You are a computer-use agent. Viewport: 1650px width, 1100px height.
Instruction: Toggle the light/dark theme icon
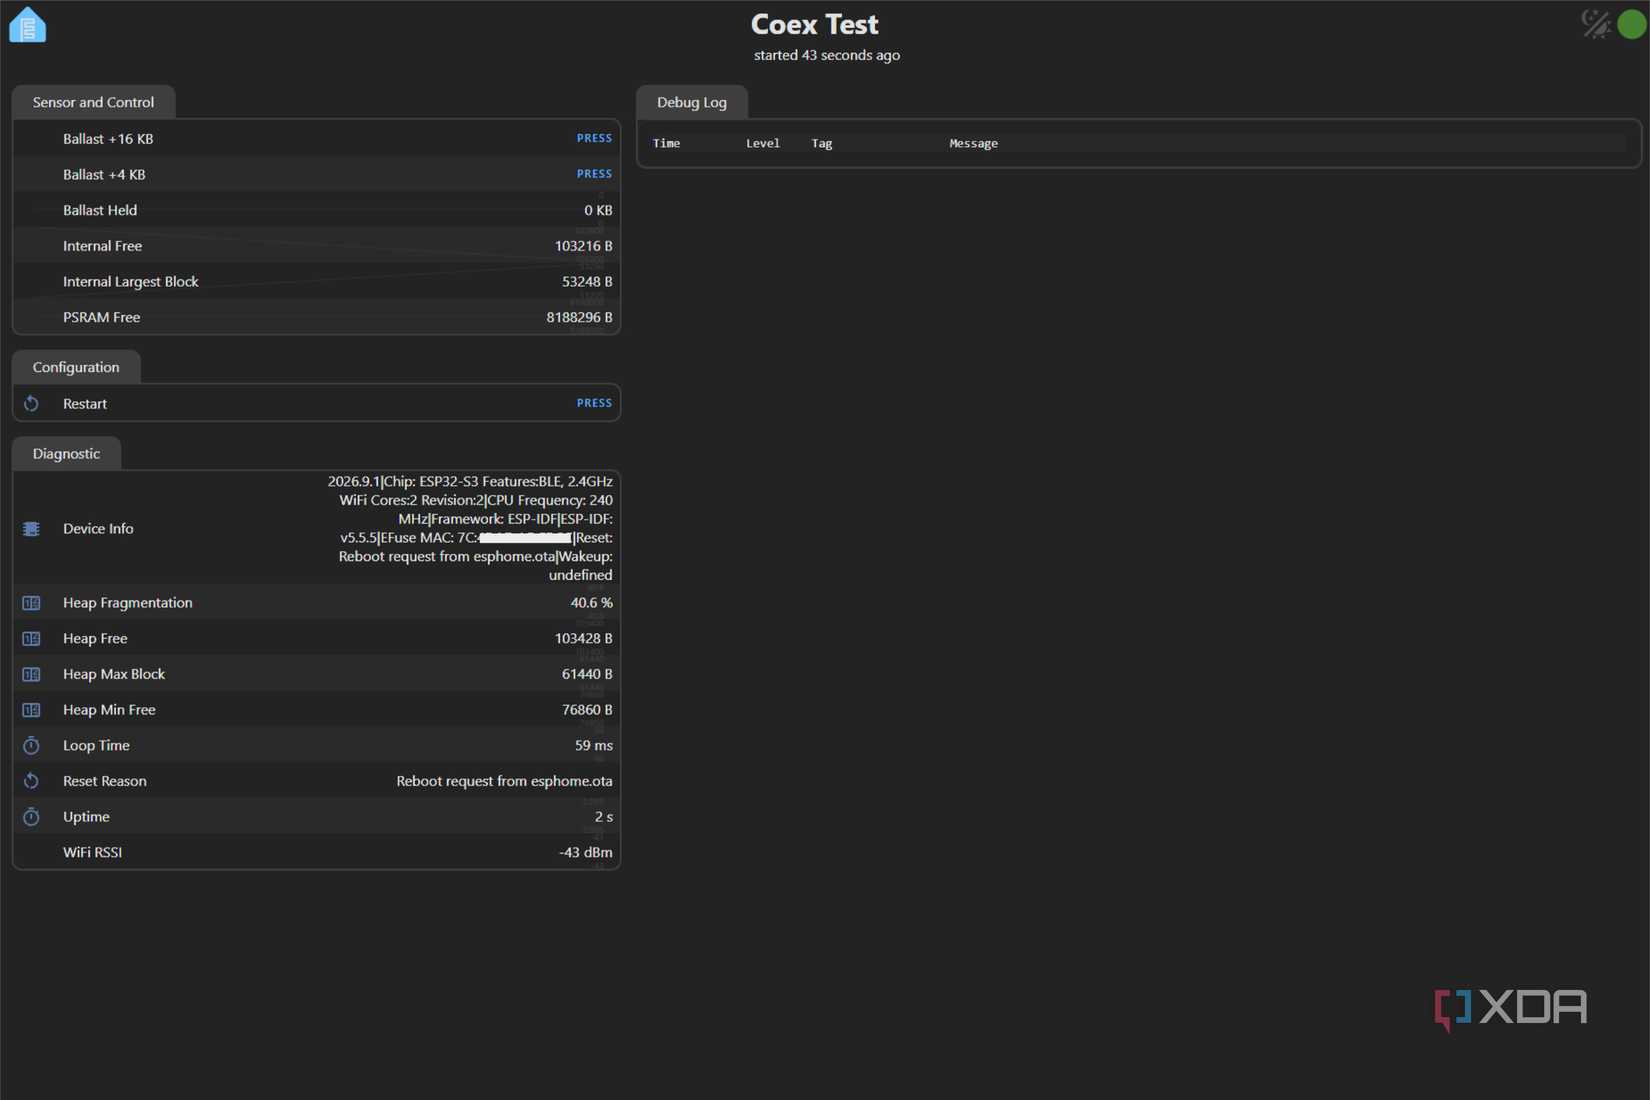(x=1596, y=24)
